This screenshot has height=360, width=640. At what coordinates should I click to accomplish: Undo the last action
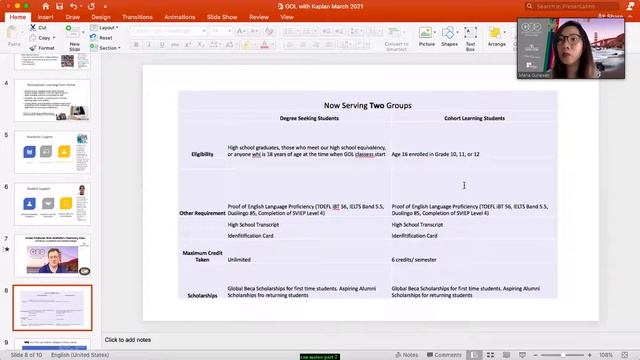point(73,6)
